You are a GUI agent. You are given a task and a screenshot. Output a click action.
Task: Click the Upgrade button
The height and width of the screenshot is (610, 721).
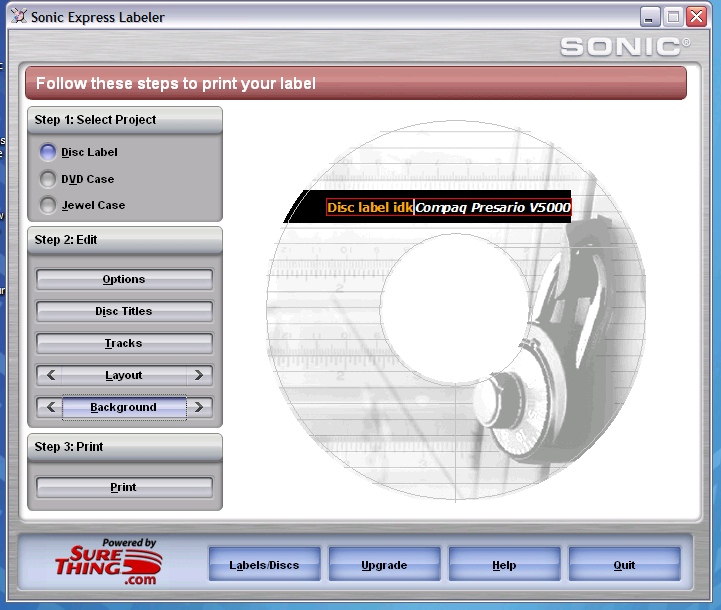pyautogui.click(x=384, y=564)
